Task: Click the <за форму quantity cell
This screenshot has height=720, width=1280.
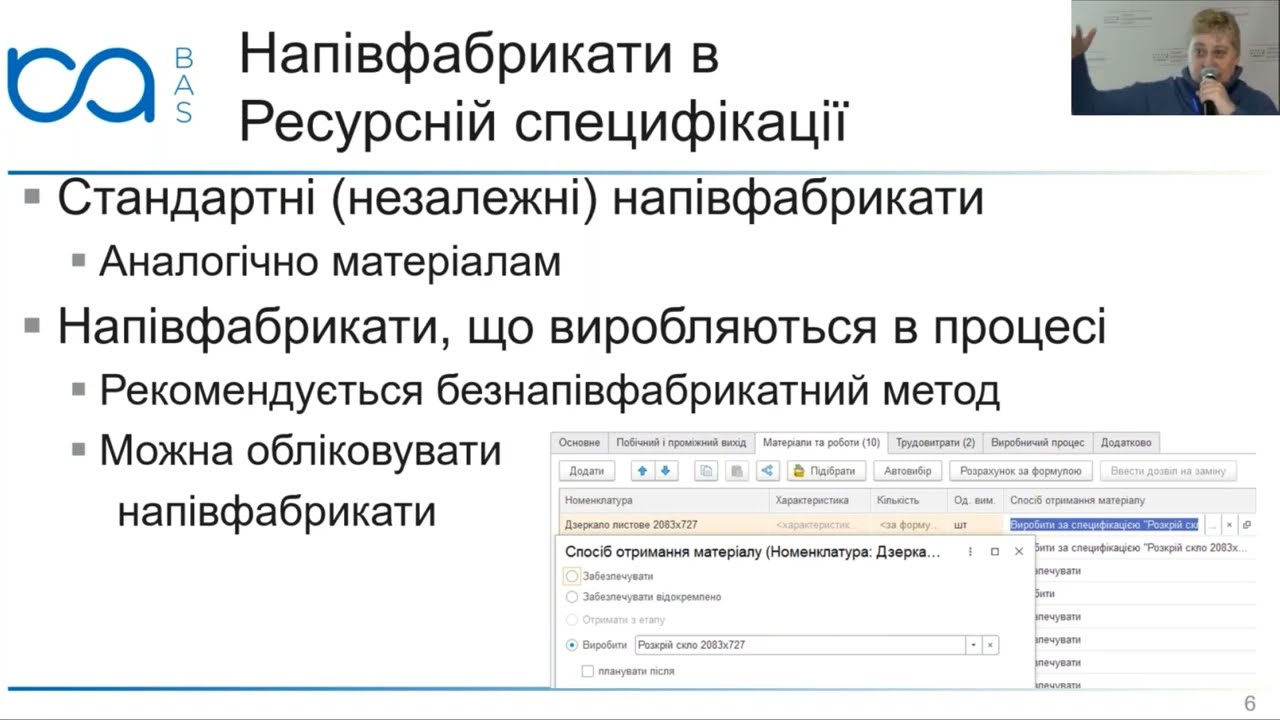Action: 909,525
